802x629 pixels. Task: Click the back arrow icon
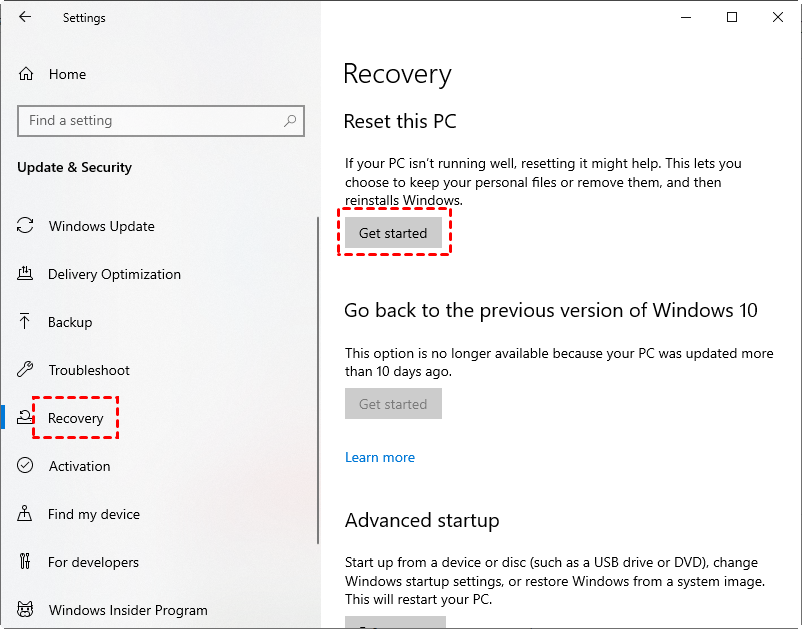click(25, 17)
